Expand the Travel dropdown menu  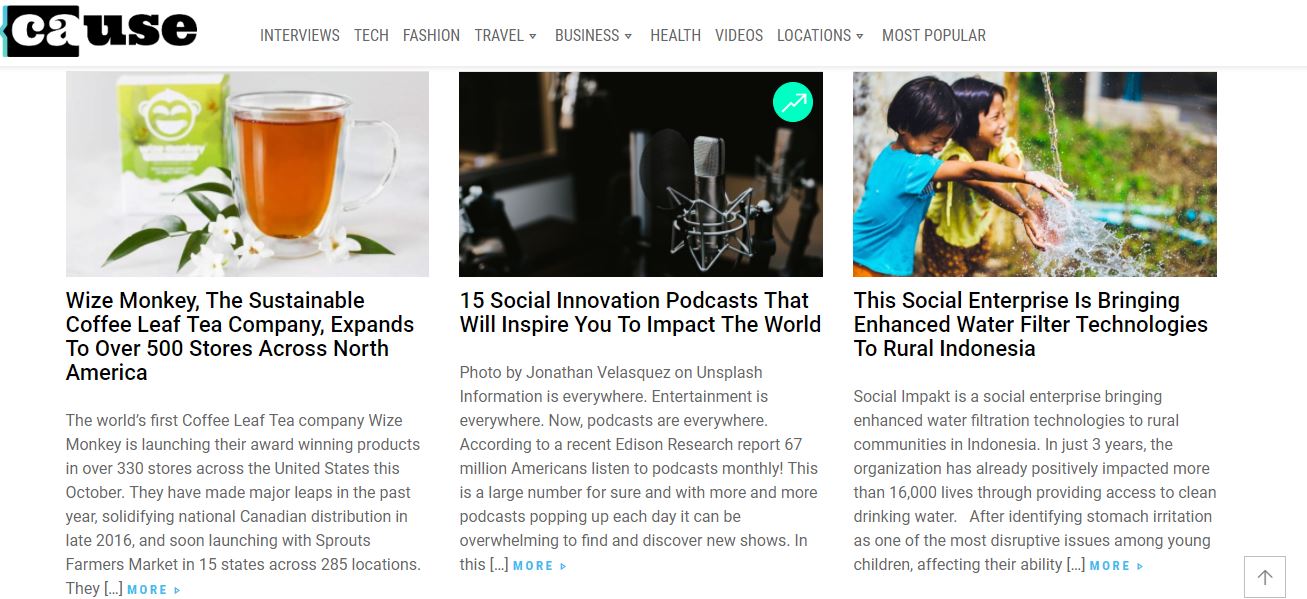point(506,35)
